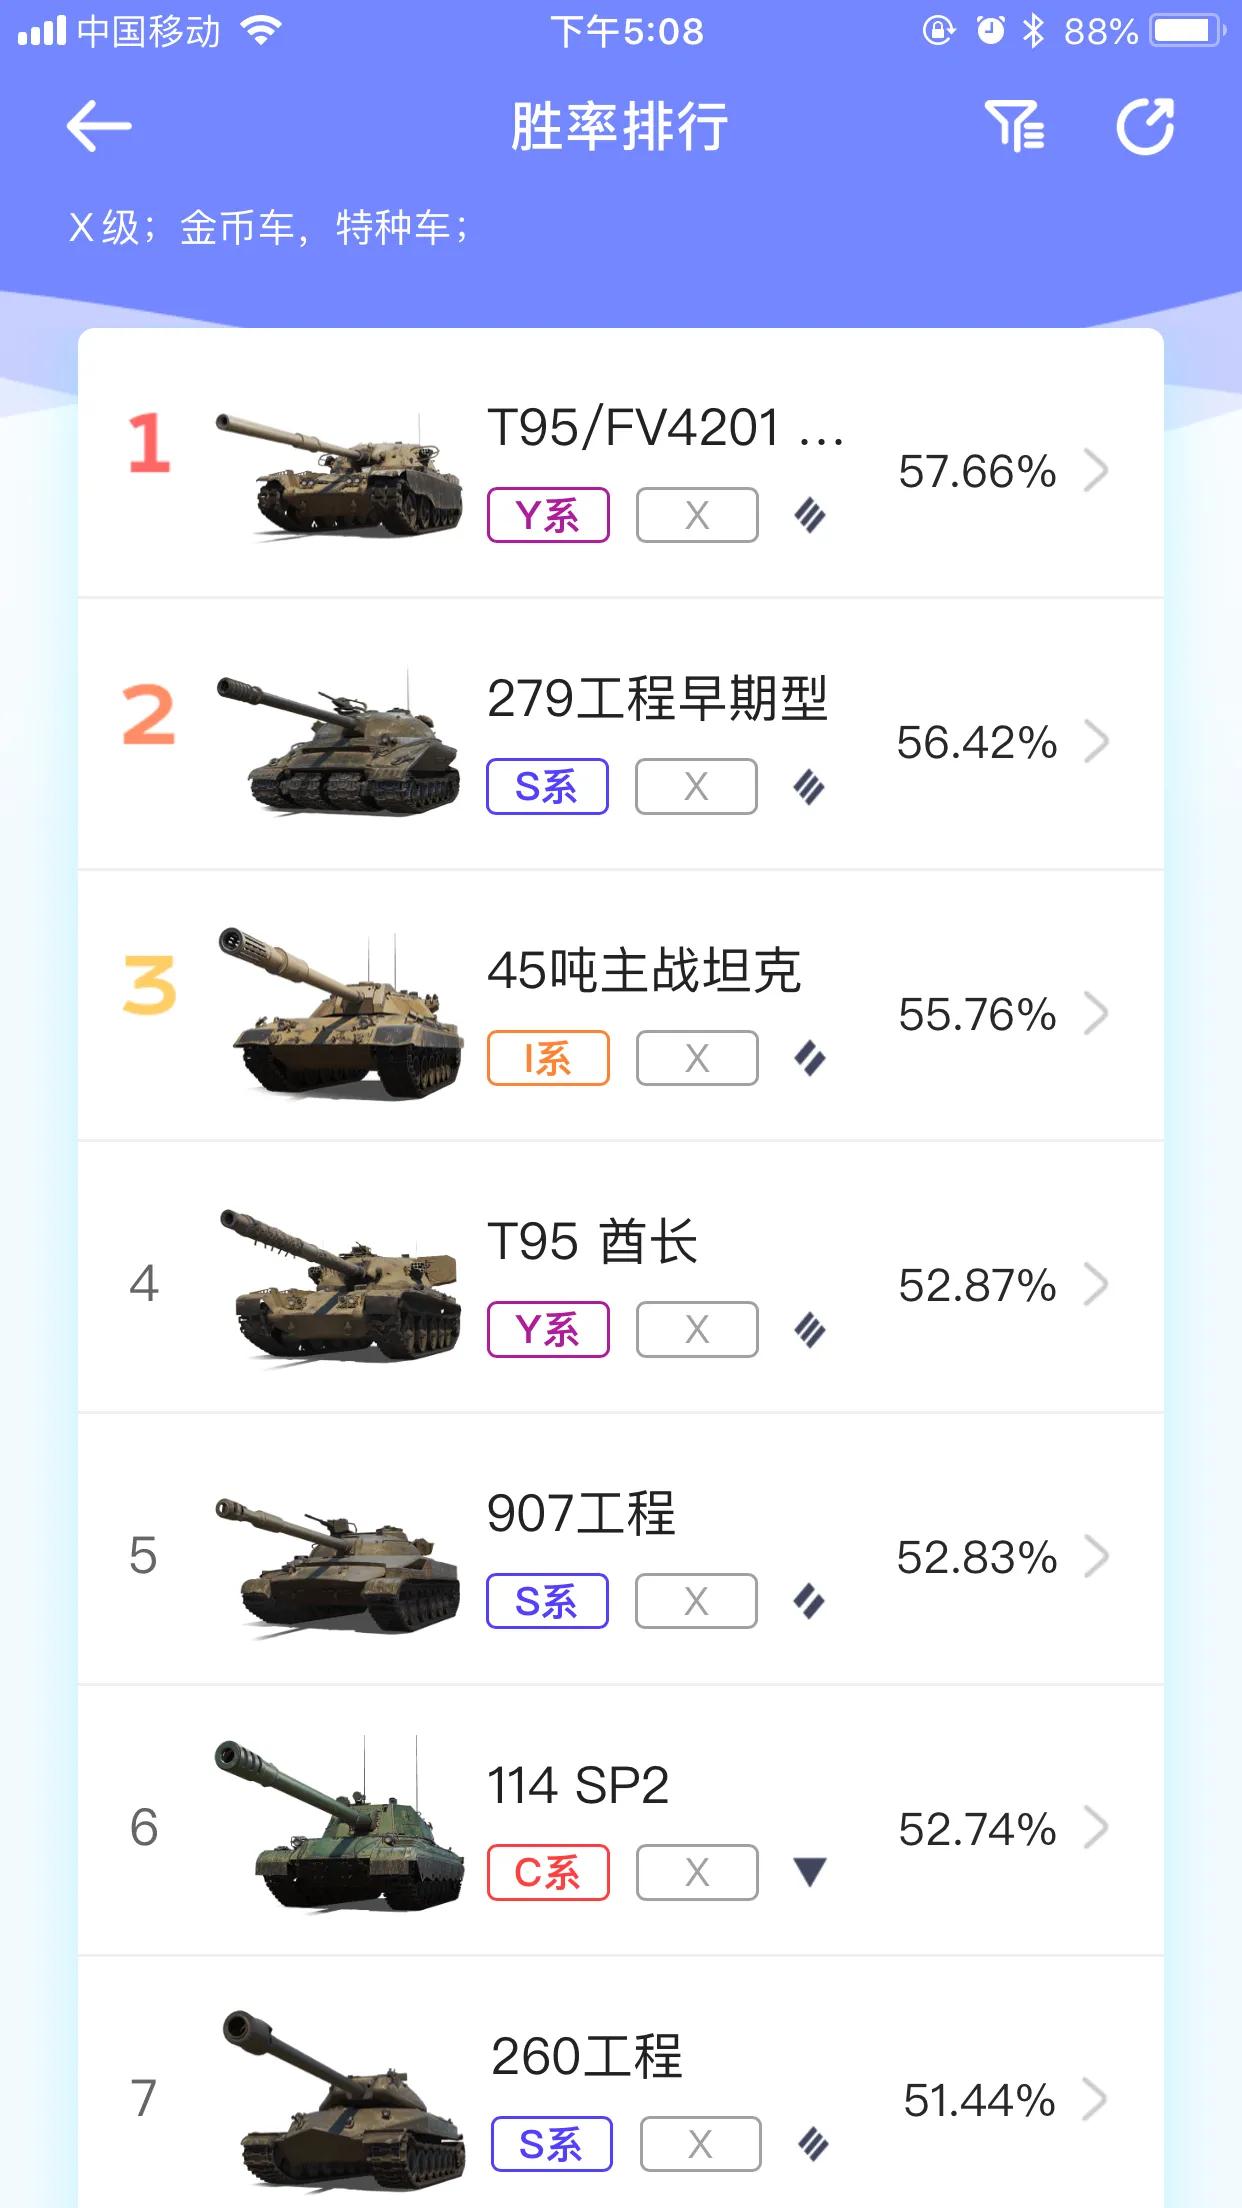Tap class icon for 907工程
This screenshot has height=2208, width=1242.
[809, 1602]
